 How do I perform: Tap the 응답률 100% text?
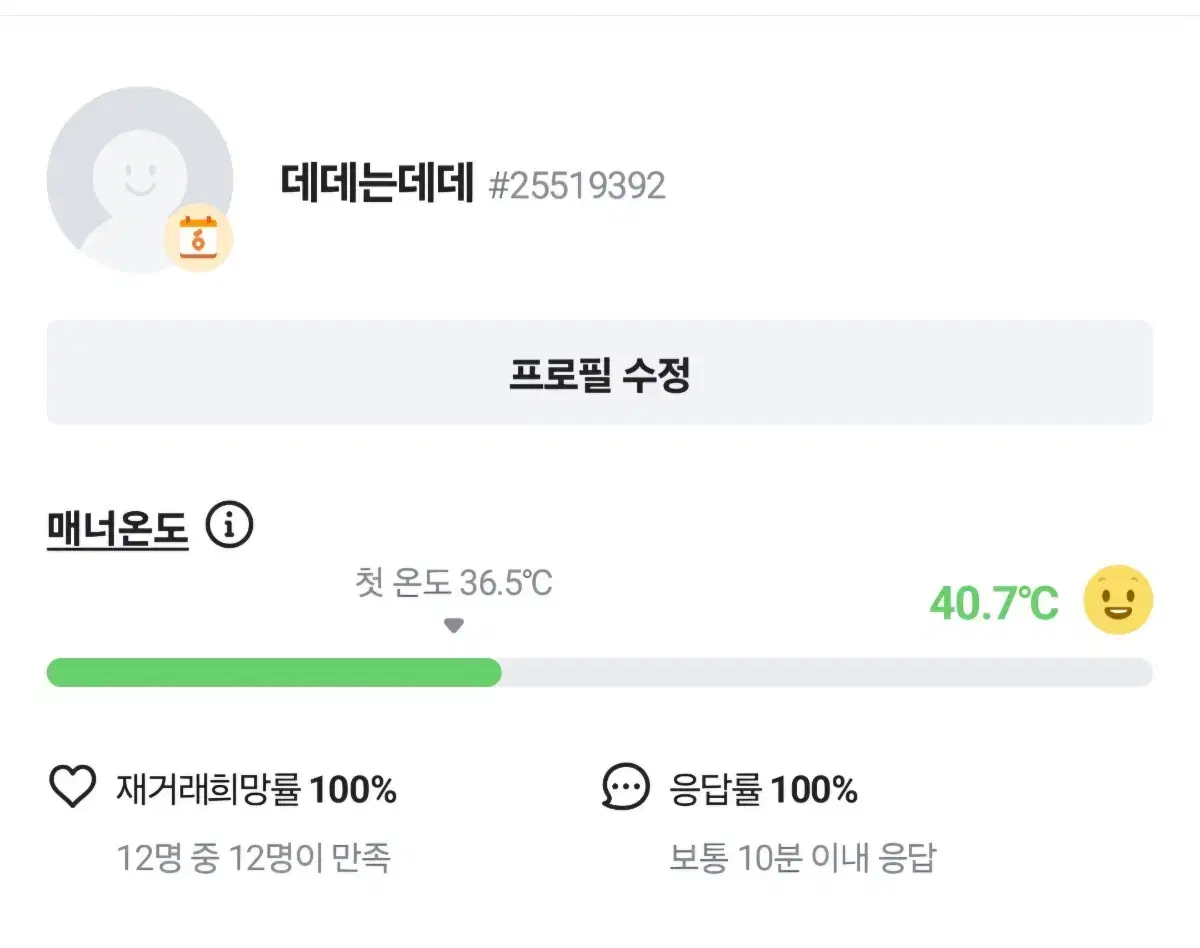pos(764,790)
